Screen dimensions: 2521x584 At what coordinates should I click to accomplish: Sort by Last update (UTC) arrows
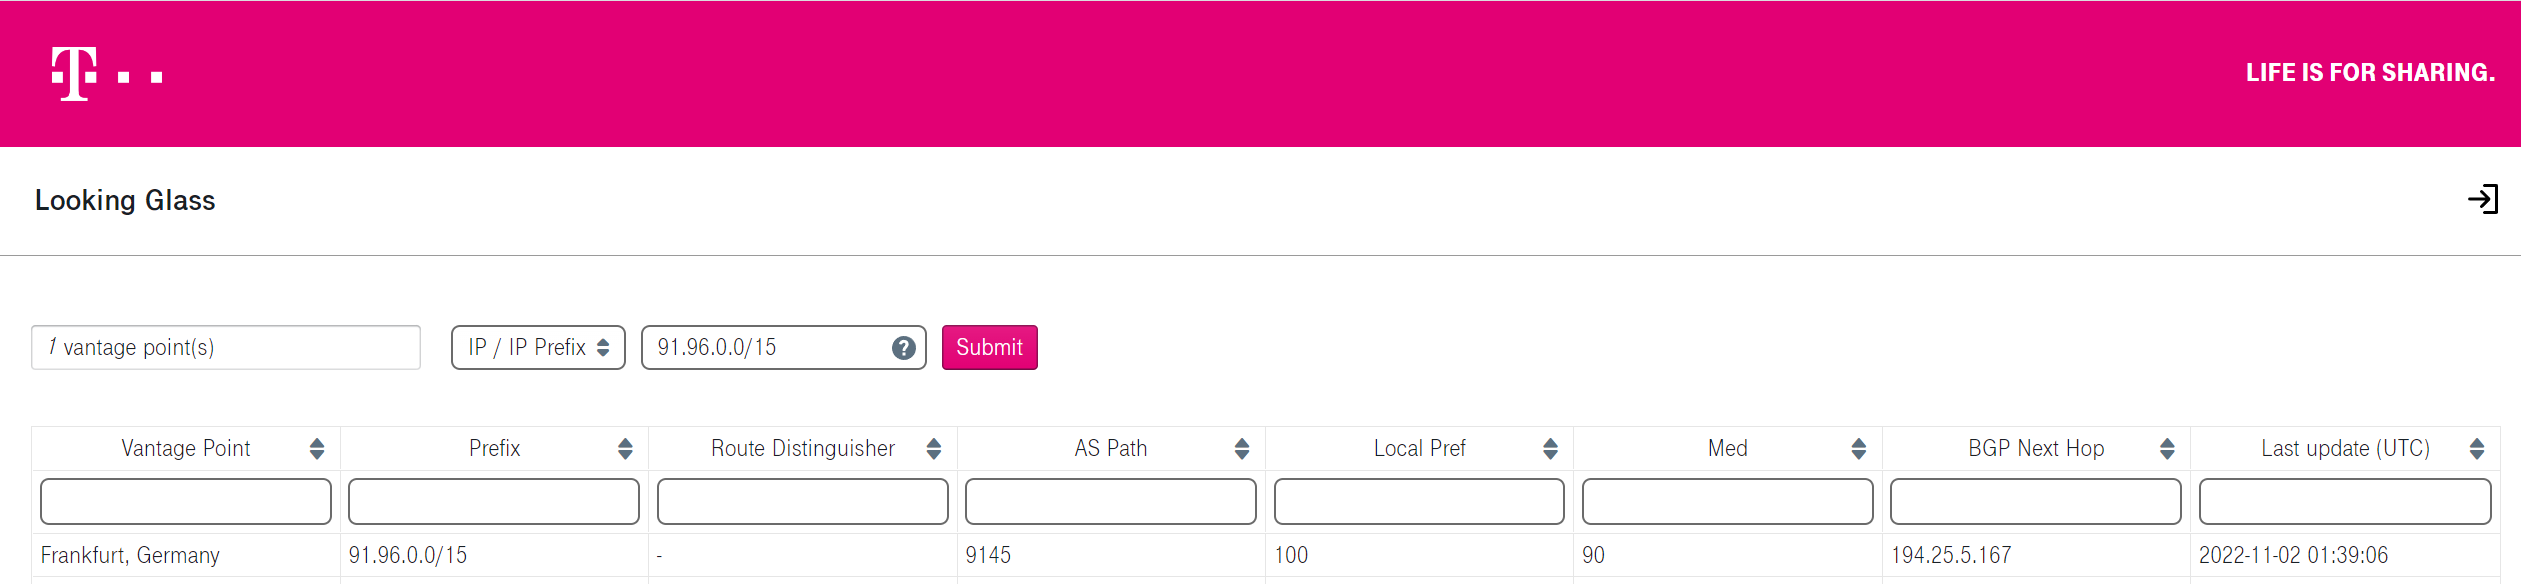(2476, 449)
